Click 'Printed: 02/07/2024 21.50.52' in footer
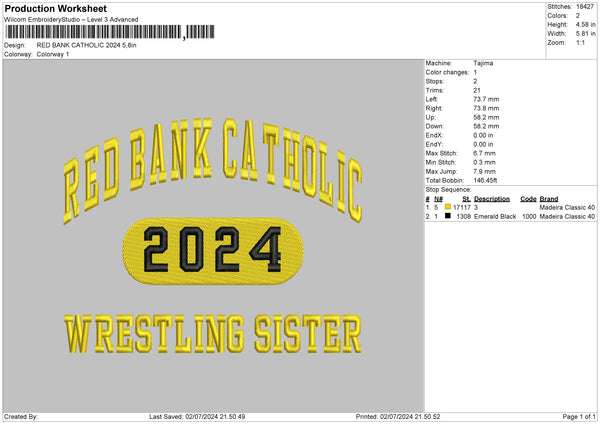This screenshot has height=424, width=600. [398, 417]
